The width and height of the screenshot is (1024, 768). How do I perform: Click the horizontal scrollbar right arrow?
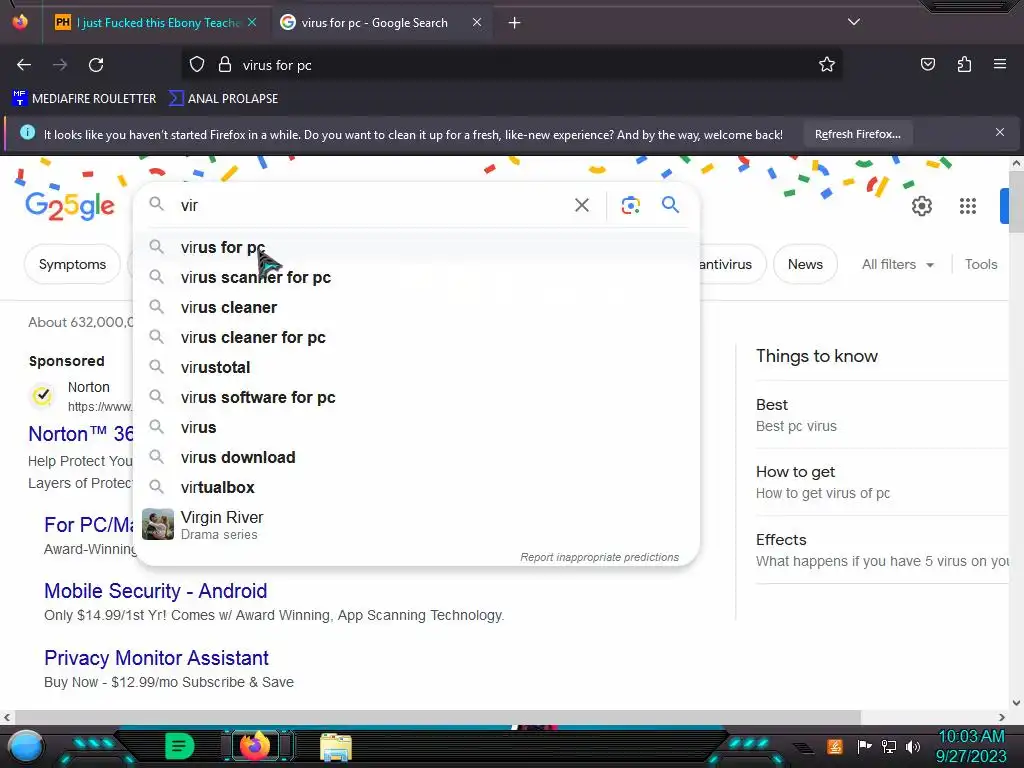tap(1002, 717)
